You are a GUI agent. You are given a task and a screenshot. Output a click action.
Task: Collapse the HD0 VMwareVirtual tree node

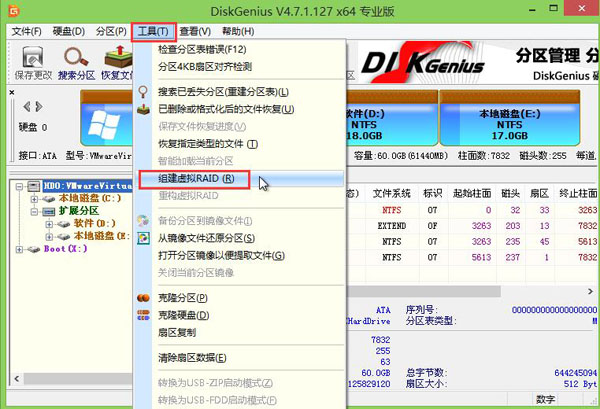(19, 186)
